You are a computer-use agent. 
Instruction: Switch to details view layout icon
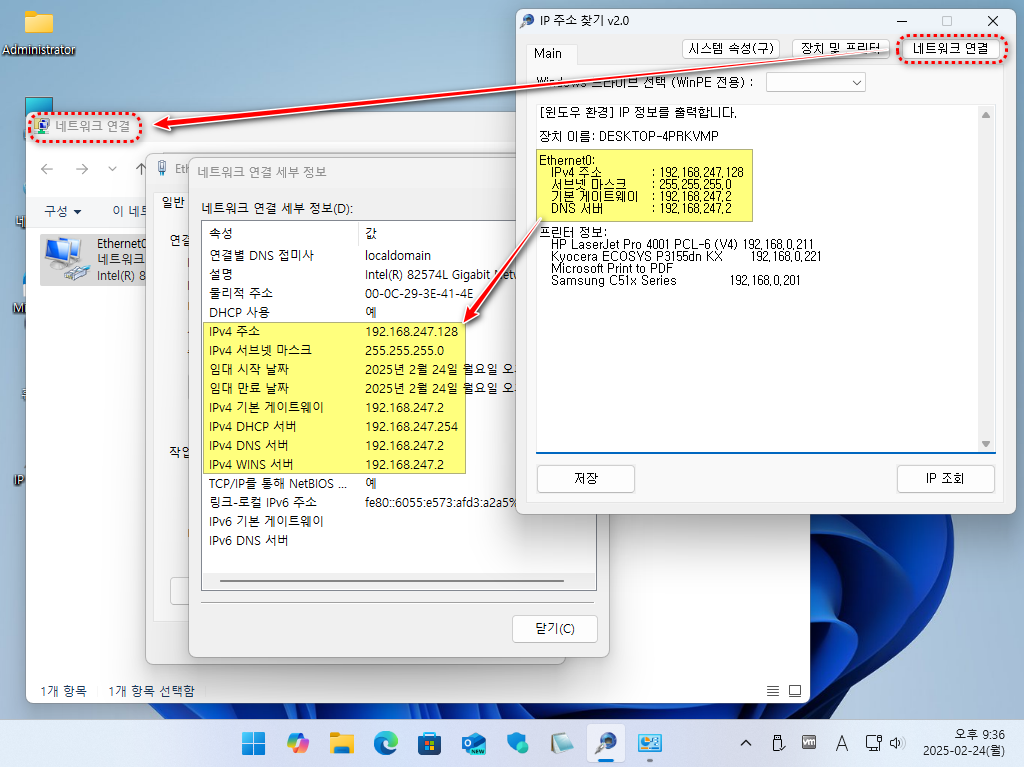pos(773,691)
